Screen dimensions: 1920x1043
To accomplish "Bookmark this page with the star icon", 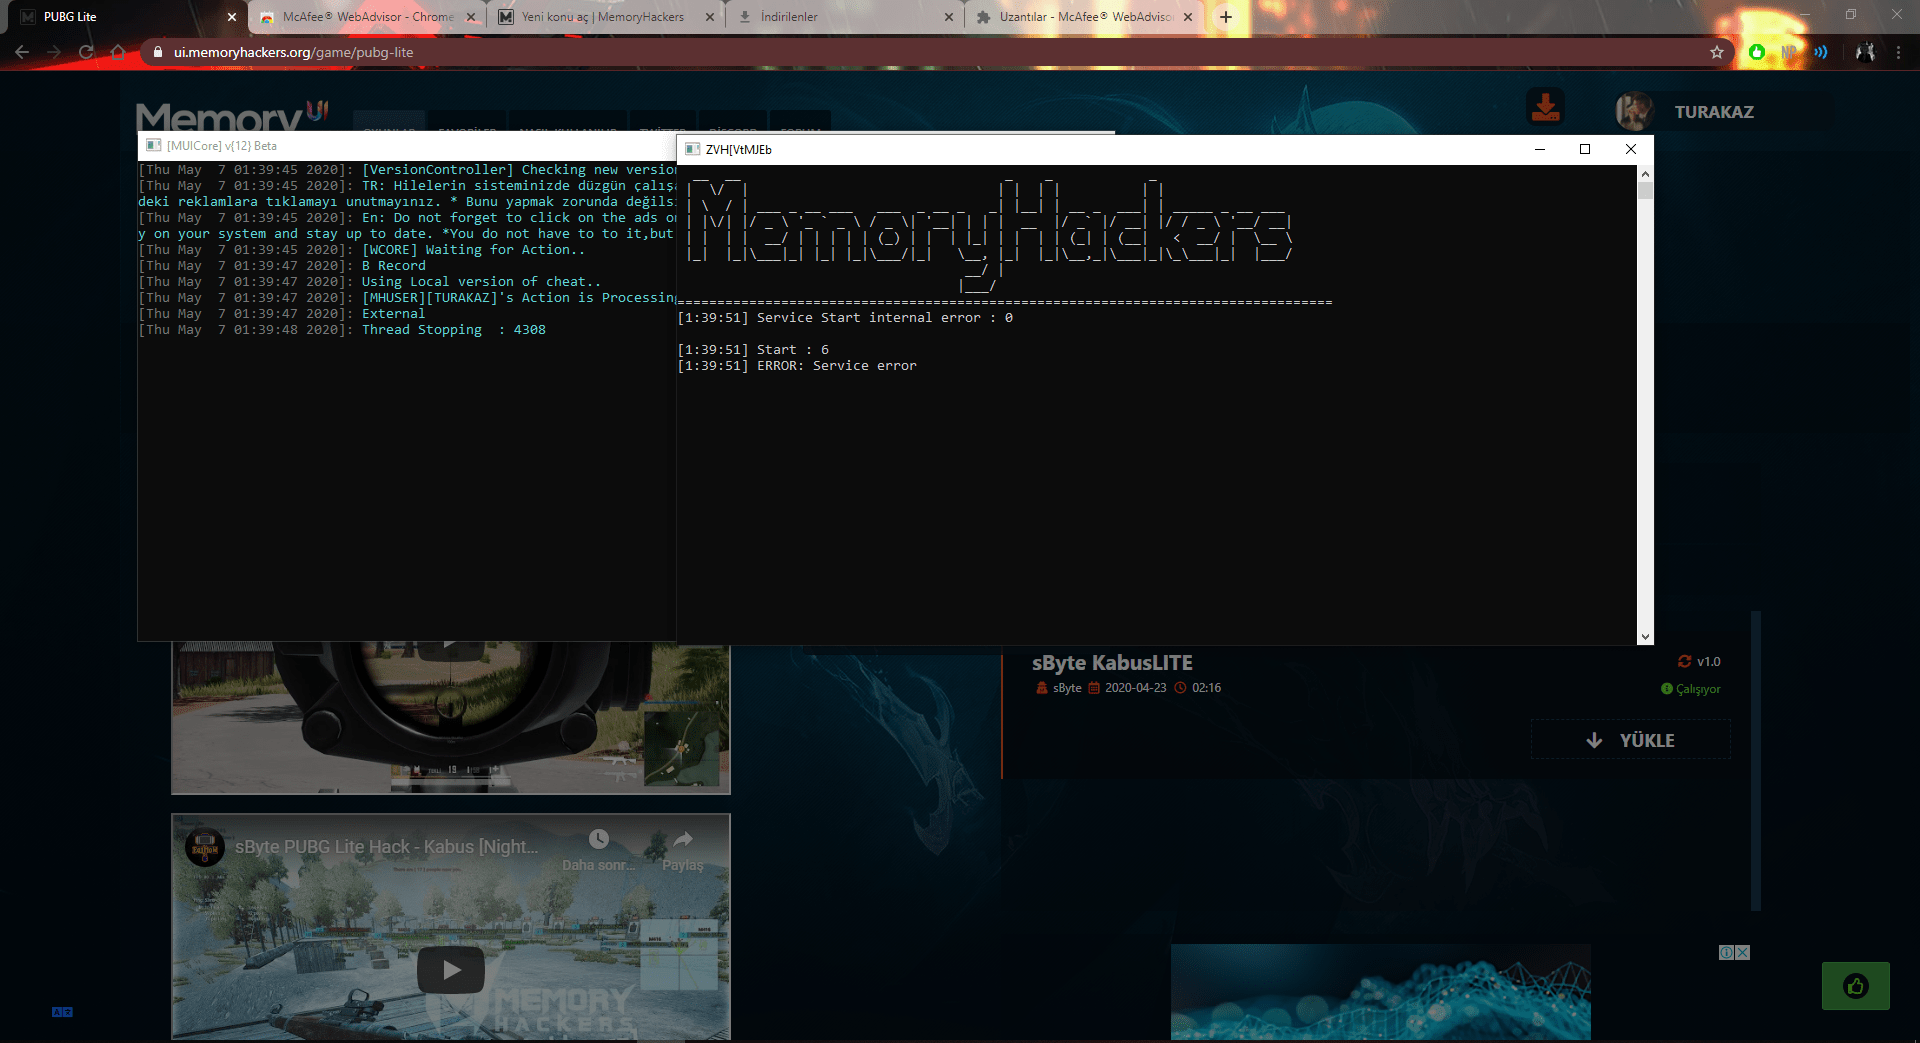I will [1717, 52].
